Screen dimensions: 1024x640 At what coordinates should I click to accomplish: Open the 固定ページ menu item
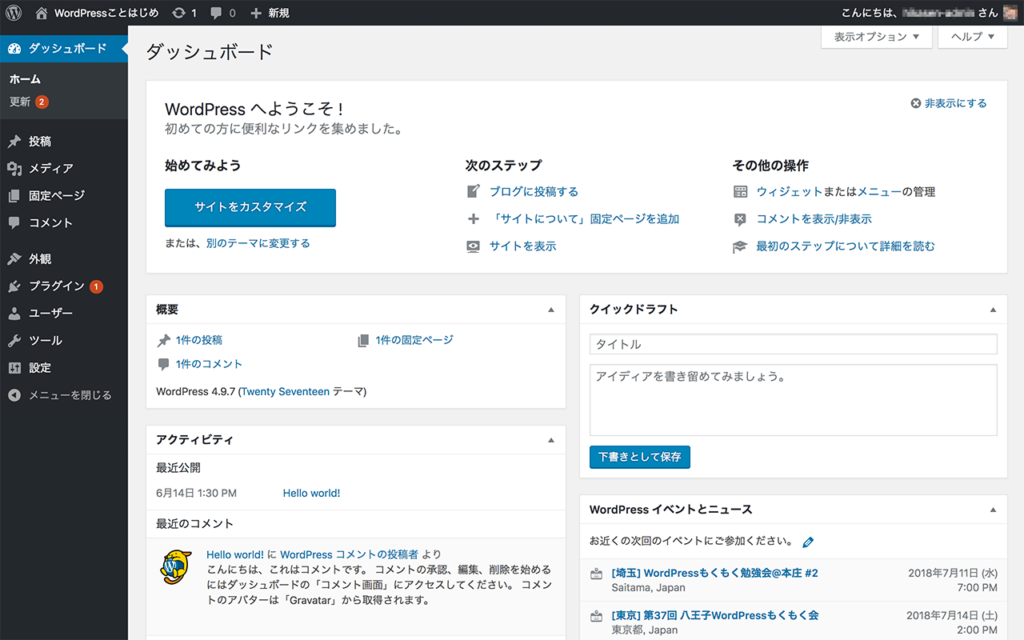[x=64, y=196]
